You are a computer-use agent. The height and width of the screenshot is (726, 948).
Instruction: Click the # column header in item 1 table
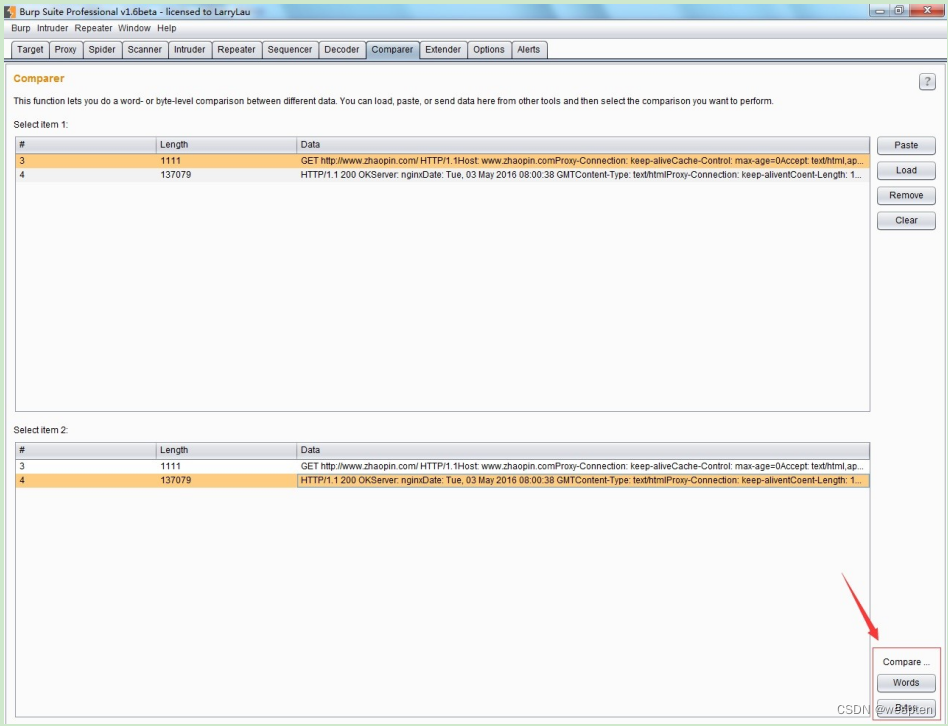[x=86, y=144]
